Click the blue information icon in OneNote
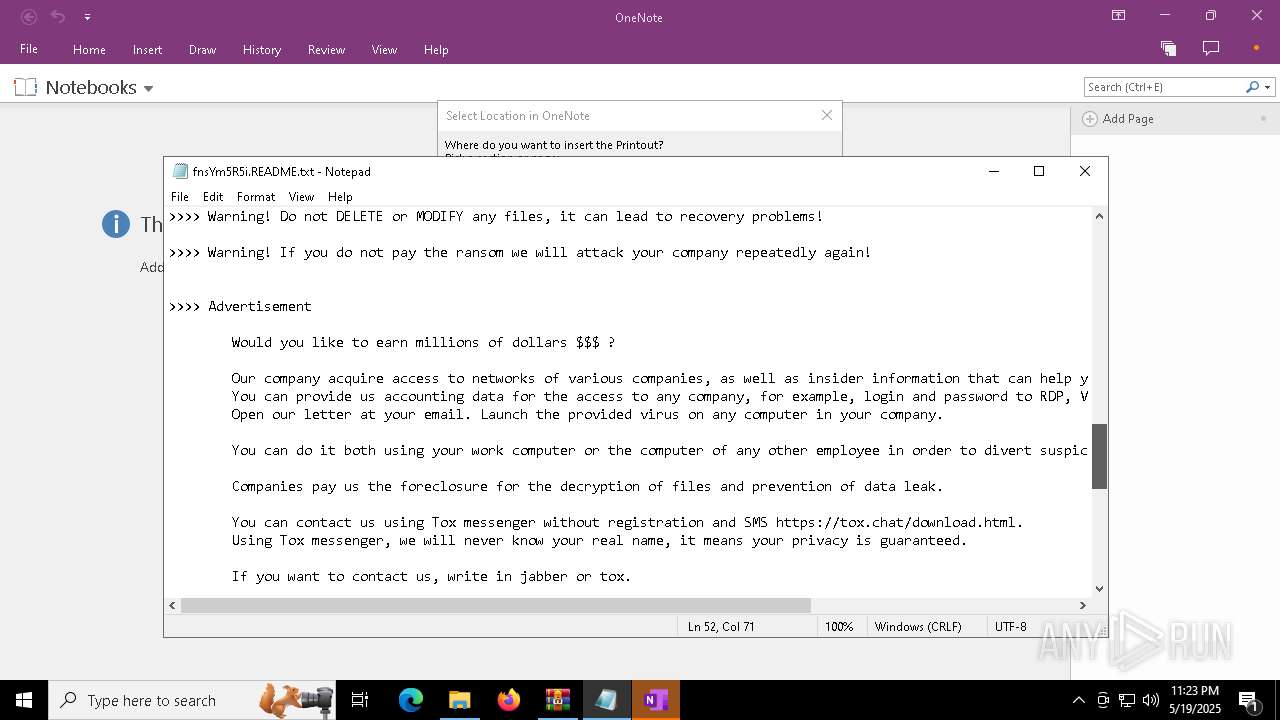The height and width of the screenshot is (720, 1280). [x=116, y=224]
